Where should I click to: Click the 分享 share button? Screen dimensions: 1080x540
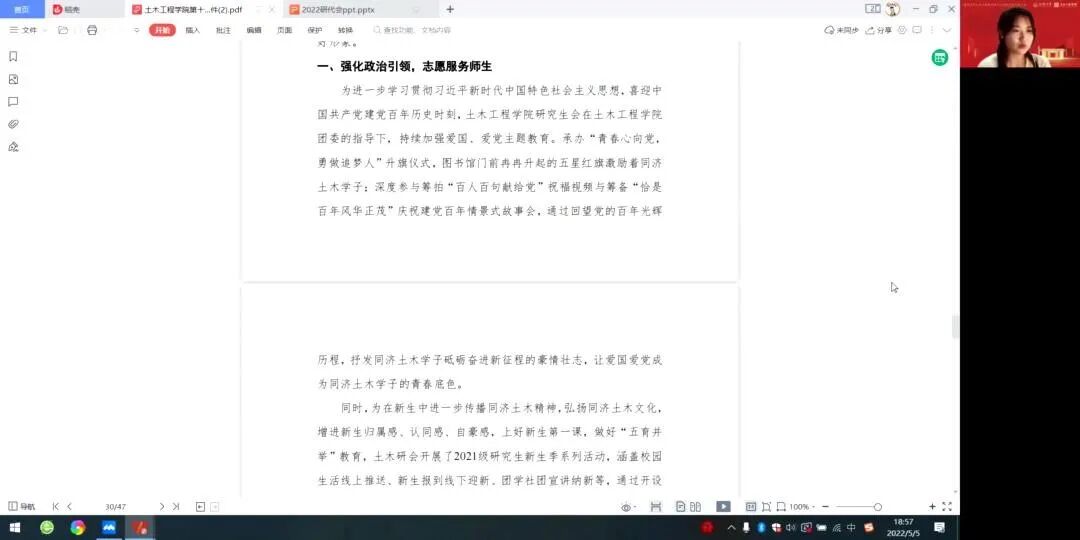(x=879, y=30)
